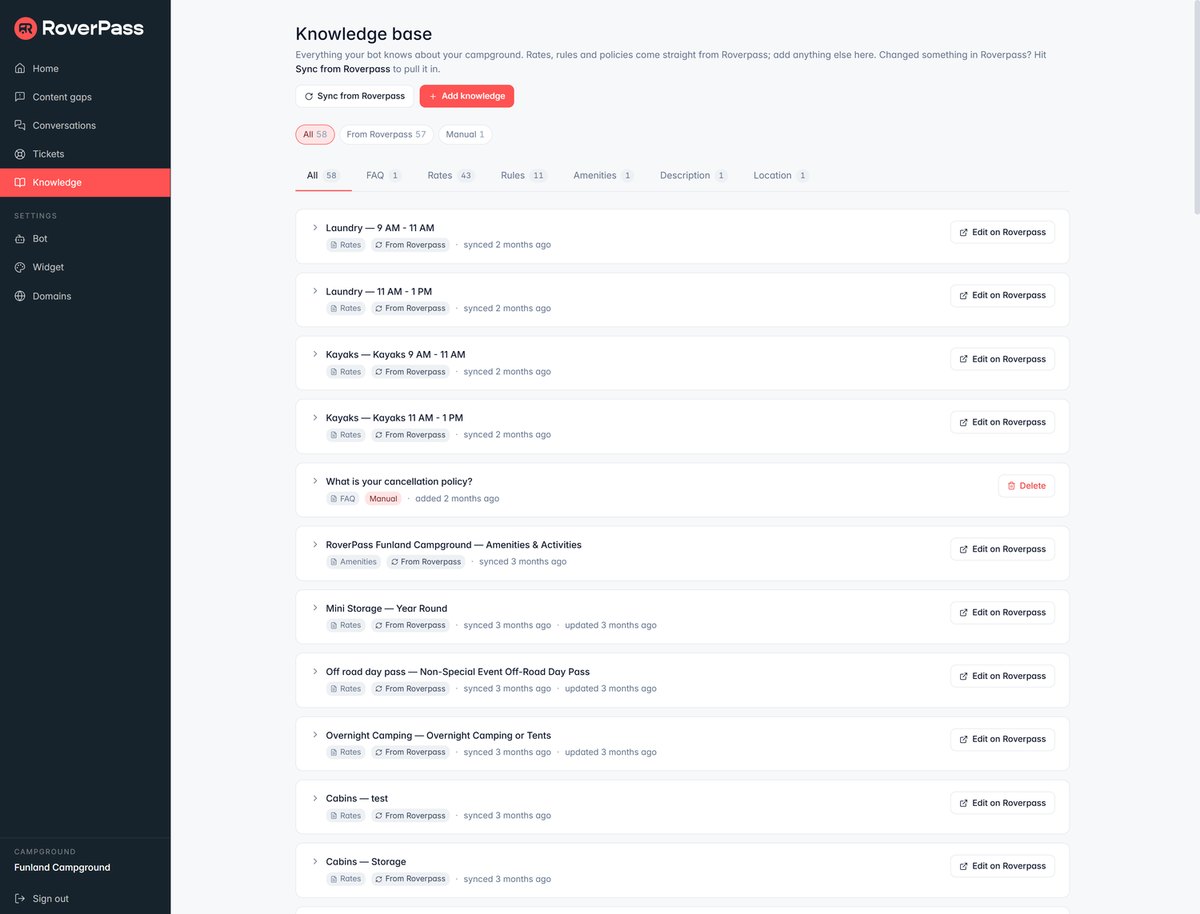1200x914 pixels.
Task: Open Content gaps in sidebar
Action: [85, 97]
